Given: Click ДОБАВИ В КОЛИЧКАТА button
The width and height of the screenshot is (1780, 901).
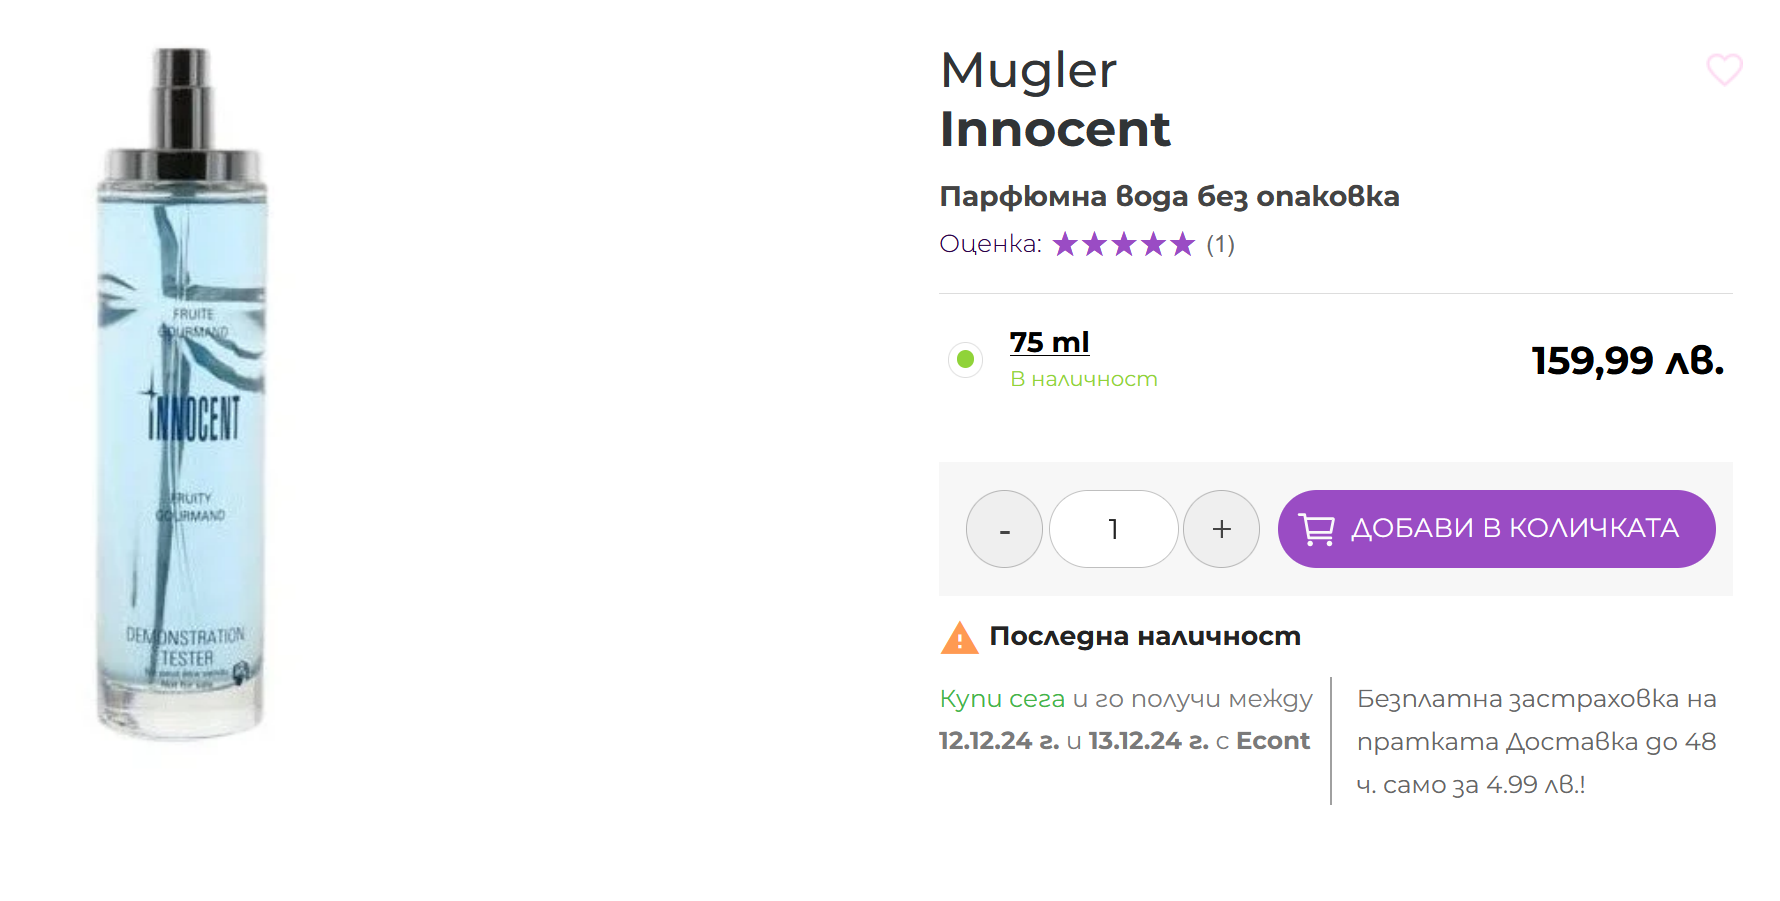Looking at the screenshot, I should pyautogui.click(x=1496, y=529).
